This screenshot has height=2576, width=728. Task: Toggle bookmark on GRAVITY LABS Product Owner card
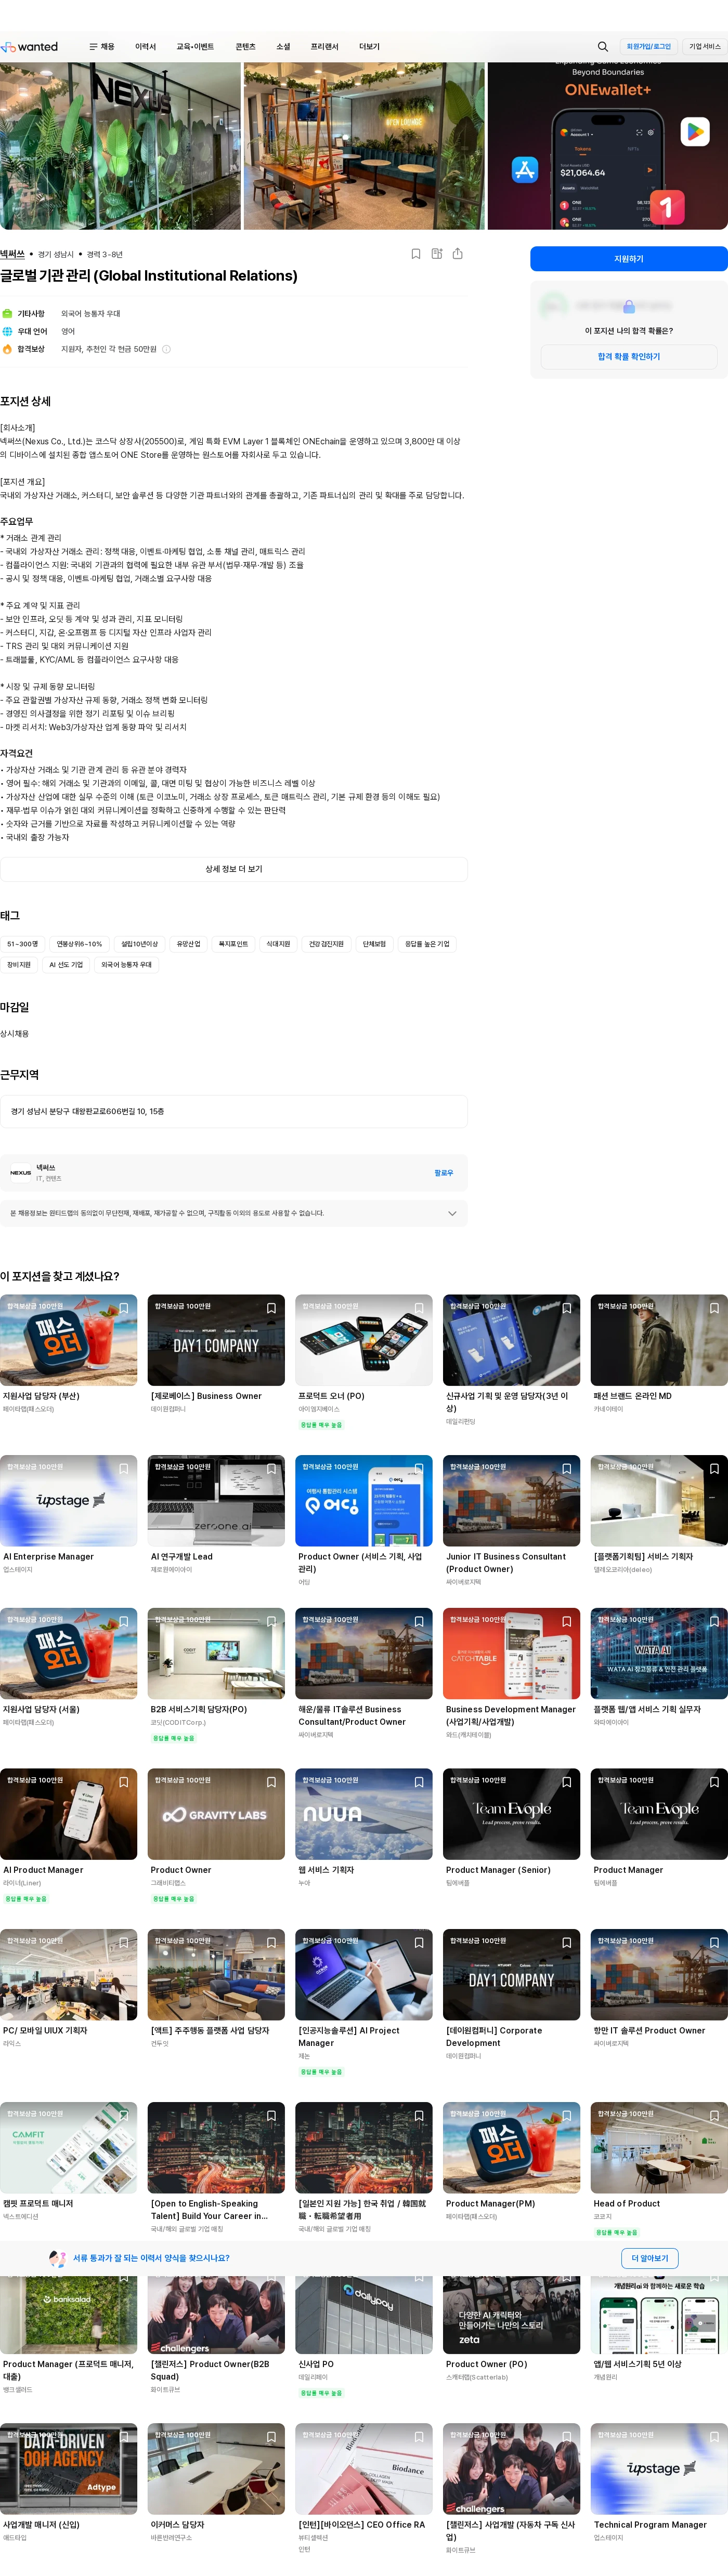pyautogui.click(x=271, y=1782)
